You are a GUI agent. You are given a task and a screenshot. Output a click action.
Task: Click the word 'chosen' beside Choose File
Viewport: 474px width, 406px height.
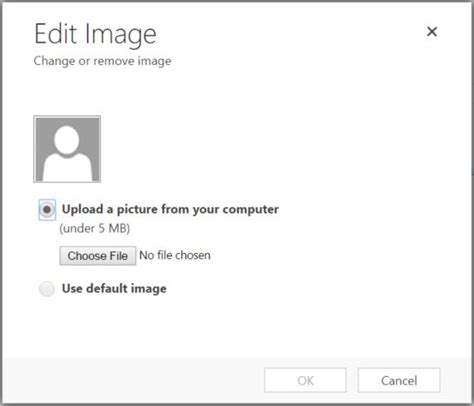click(193, 255)
